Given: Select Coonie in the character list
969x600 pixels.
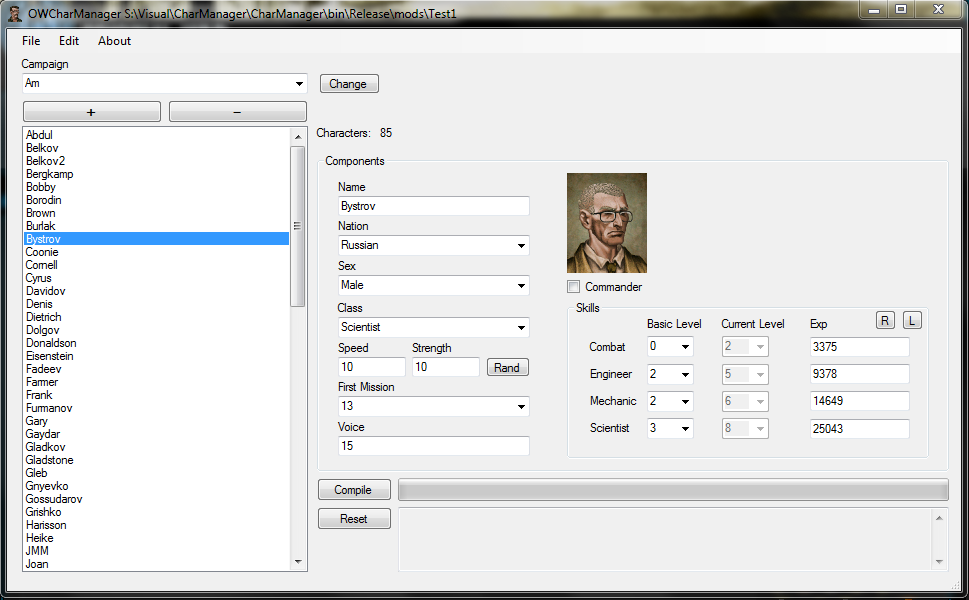Looking at the screenshot, I should click(41, 251).
